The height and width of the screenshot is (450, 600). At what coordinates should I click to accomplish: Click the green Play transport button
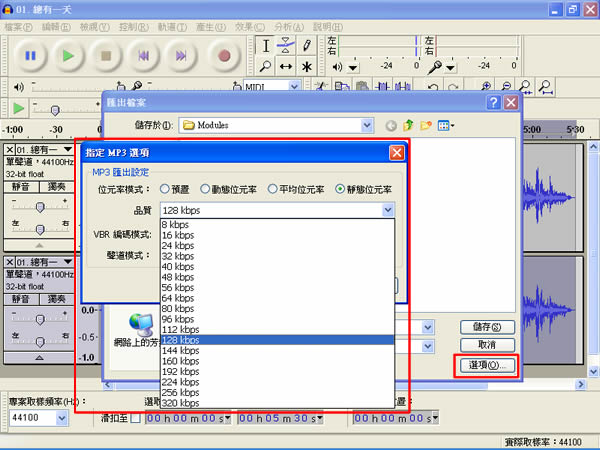tap(68, 56)
